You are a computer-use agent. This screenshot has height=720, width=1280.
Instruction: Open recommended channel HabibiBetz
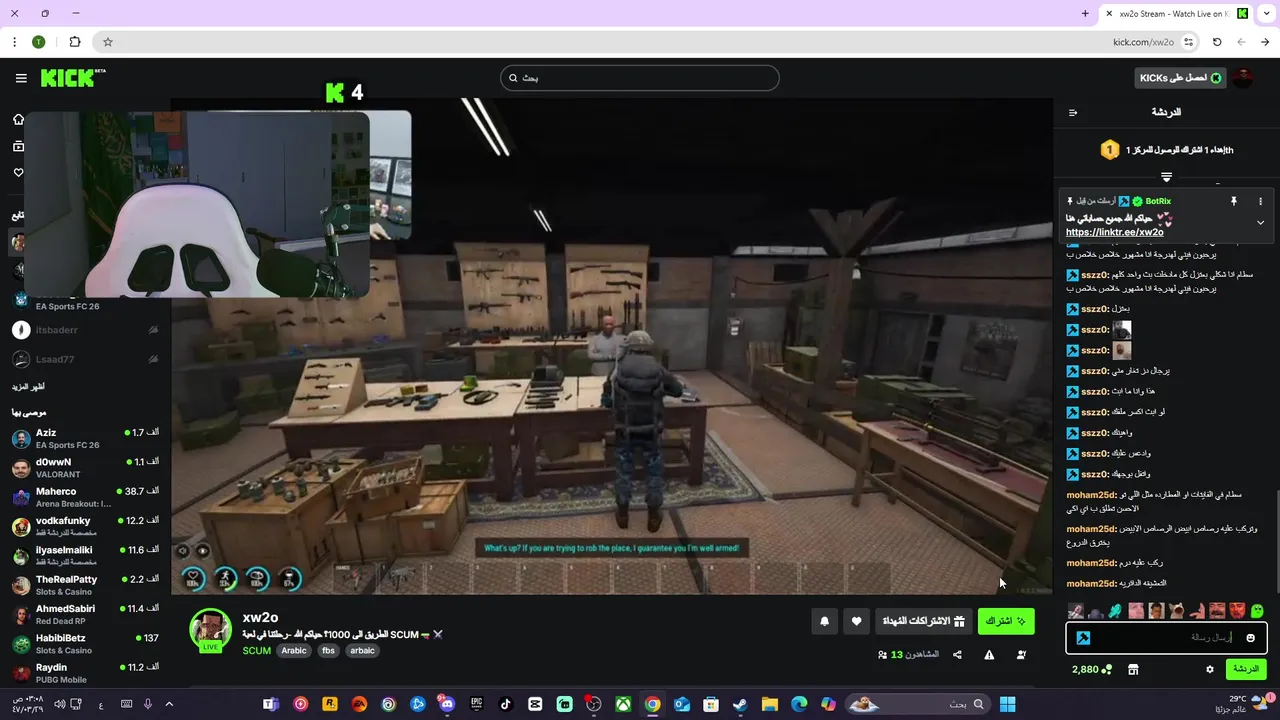[x=85, y=643]
